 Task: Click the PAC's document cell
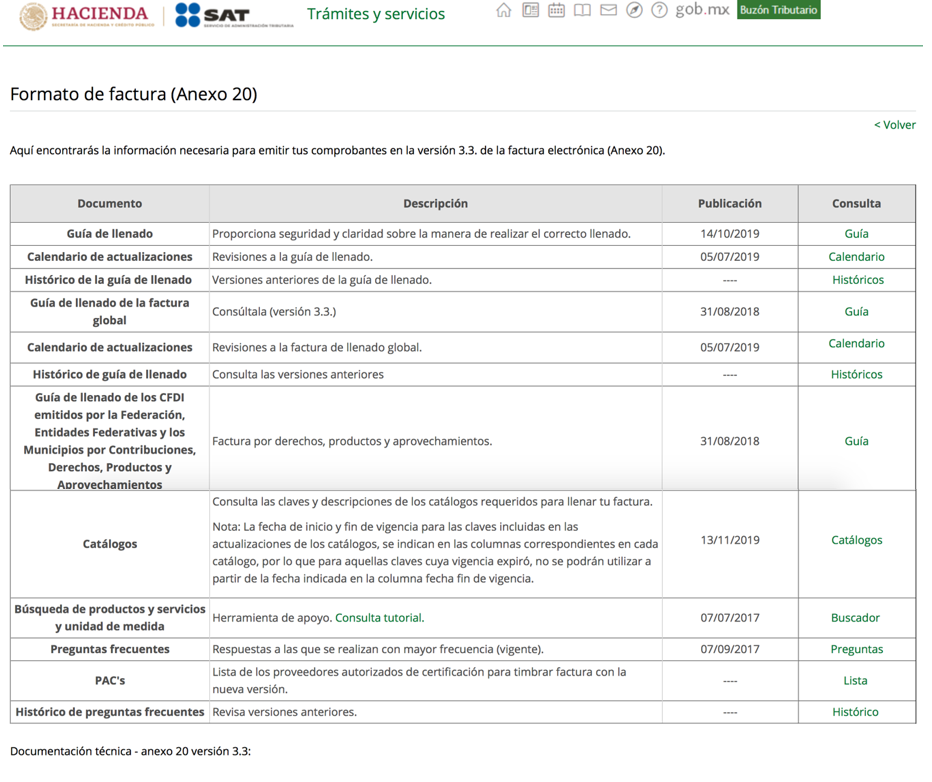point(110,681)
